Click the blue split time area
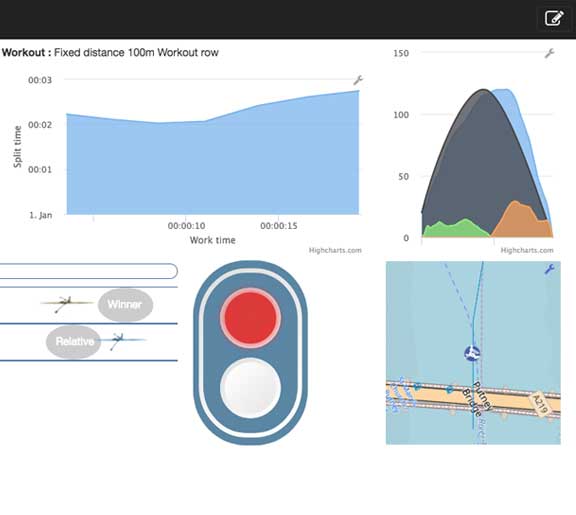 212,165
